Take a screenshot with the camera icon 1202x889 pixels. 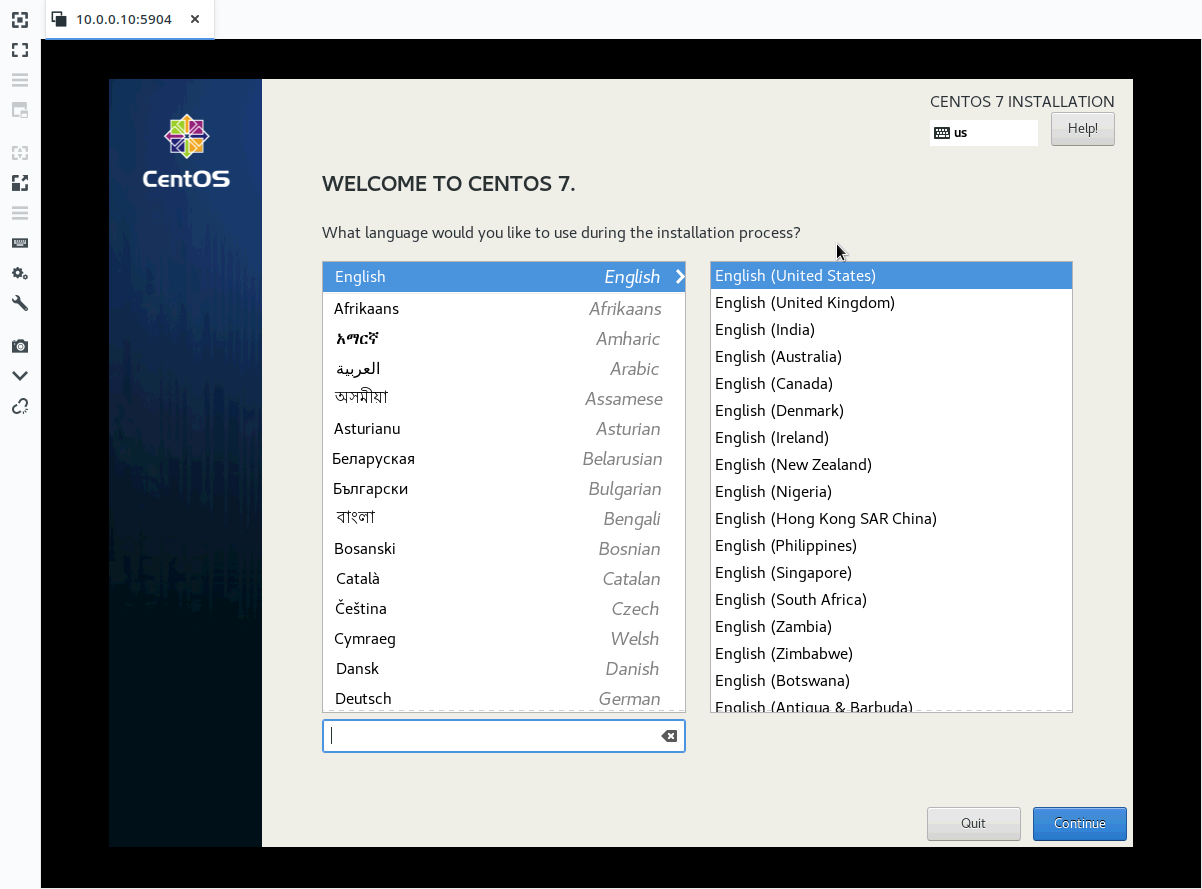tap(19, 346)
